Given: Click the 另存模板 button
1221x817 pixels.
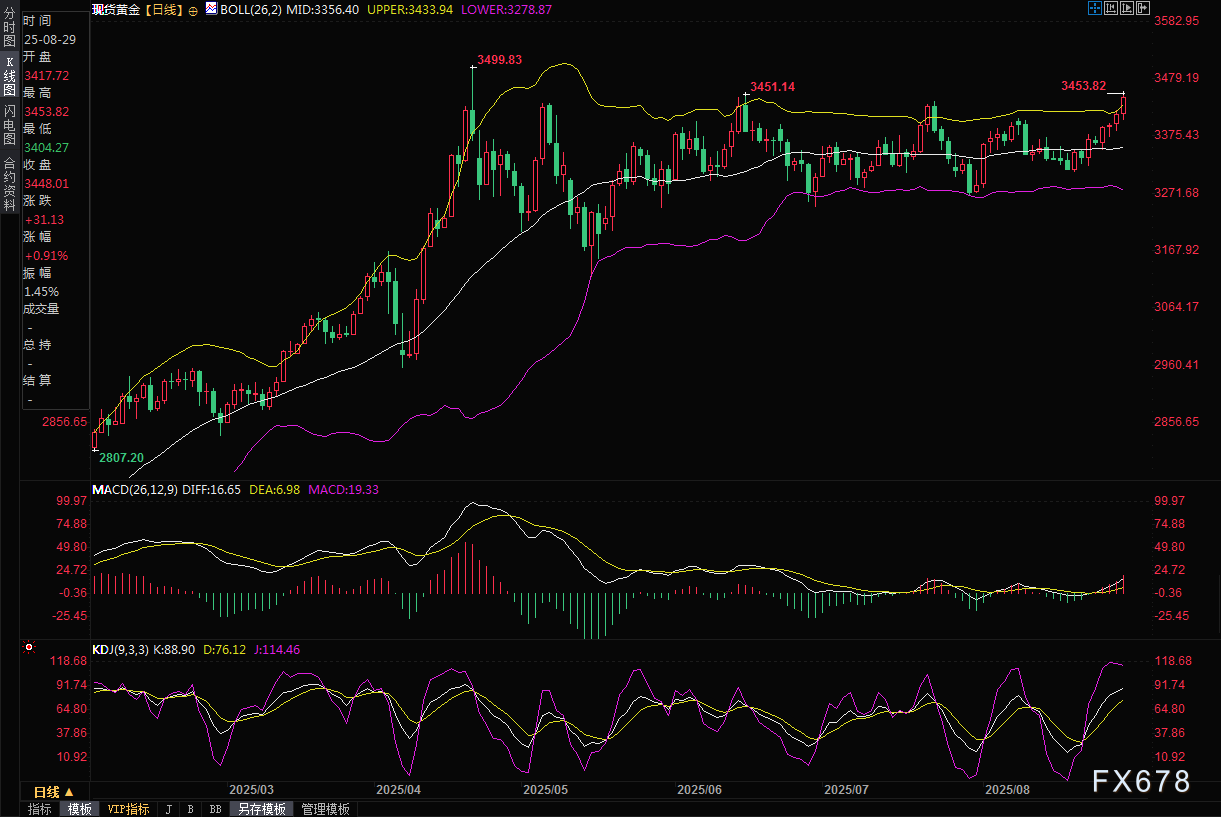Looking at the screenshot, I should [262, 809].
